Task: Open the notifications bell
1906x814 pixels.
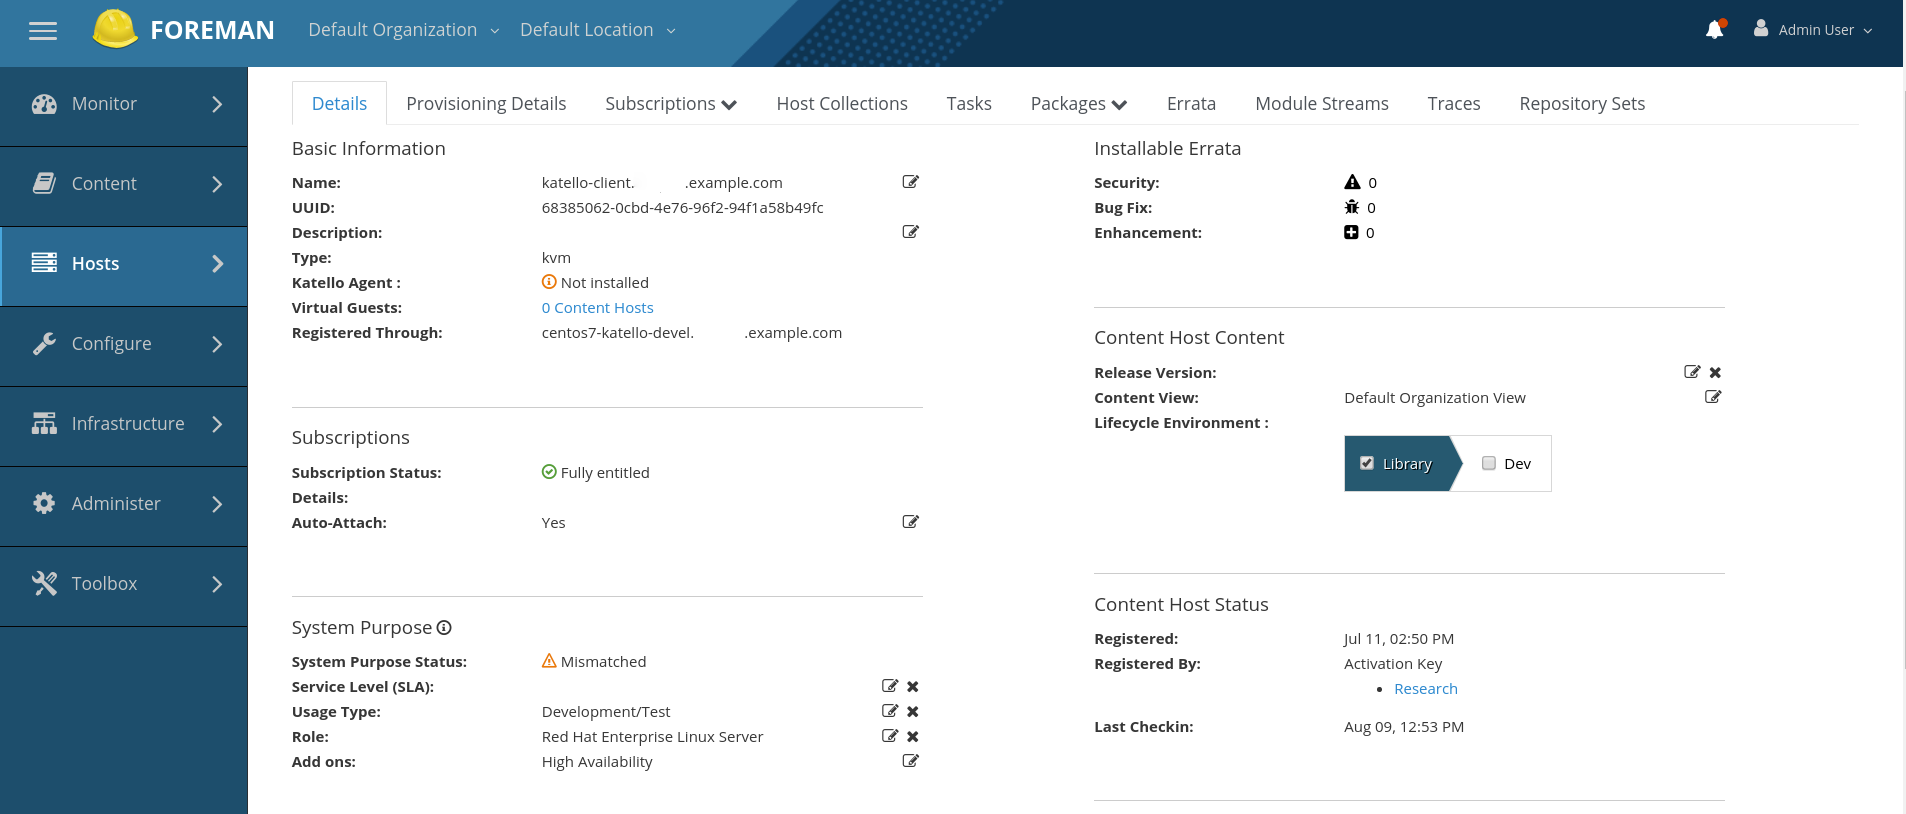Action: pyautogui.click(x=1715, y=29)
